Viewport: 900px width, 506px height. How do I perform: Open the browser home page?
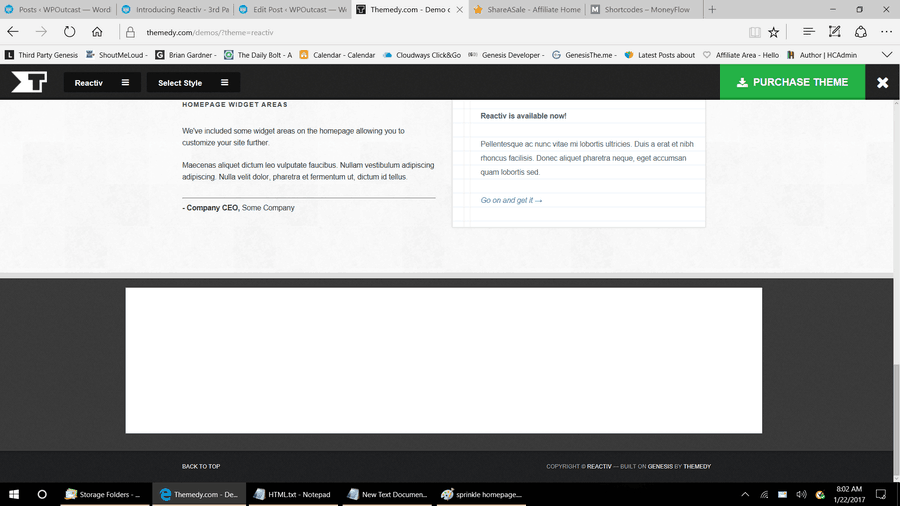[x=97, y=32]
